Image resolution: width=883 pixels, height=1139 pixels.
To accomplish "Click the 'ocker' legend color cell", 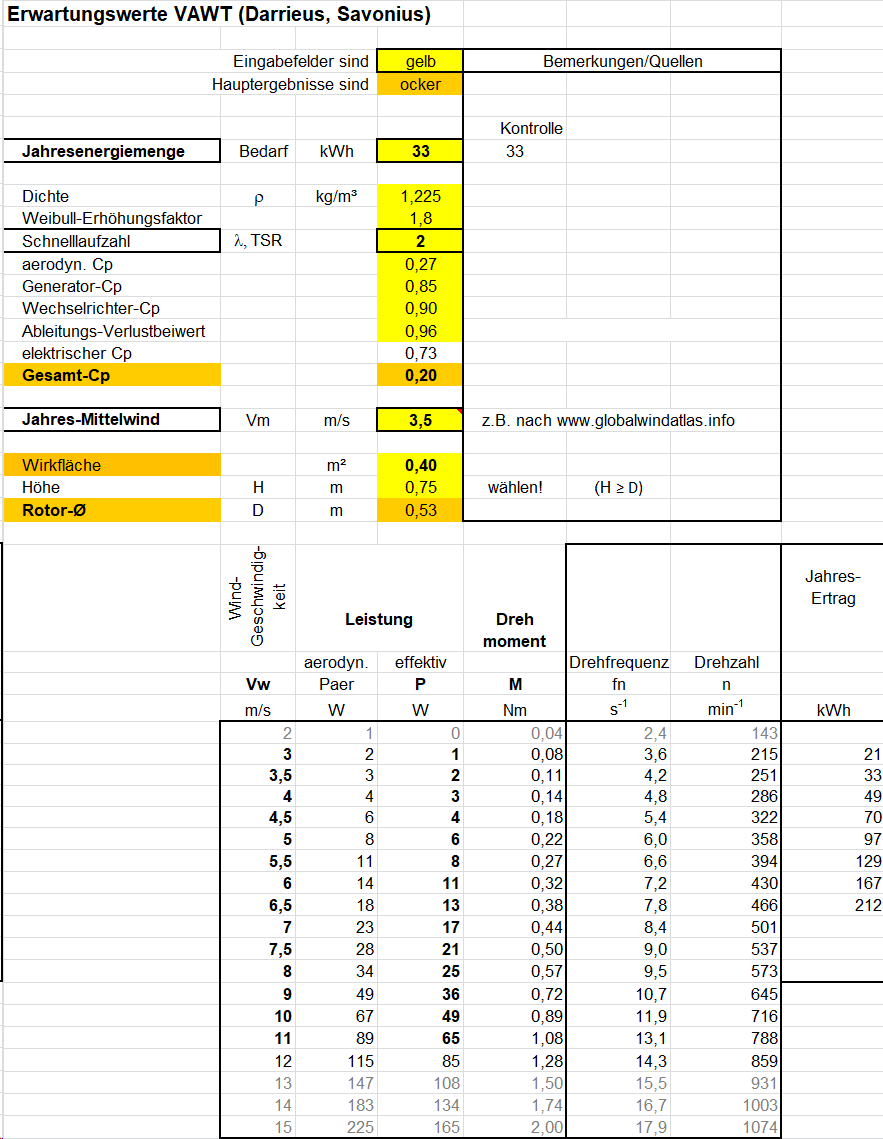I will (420, 84).
